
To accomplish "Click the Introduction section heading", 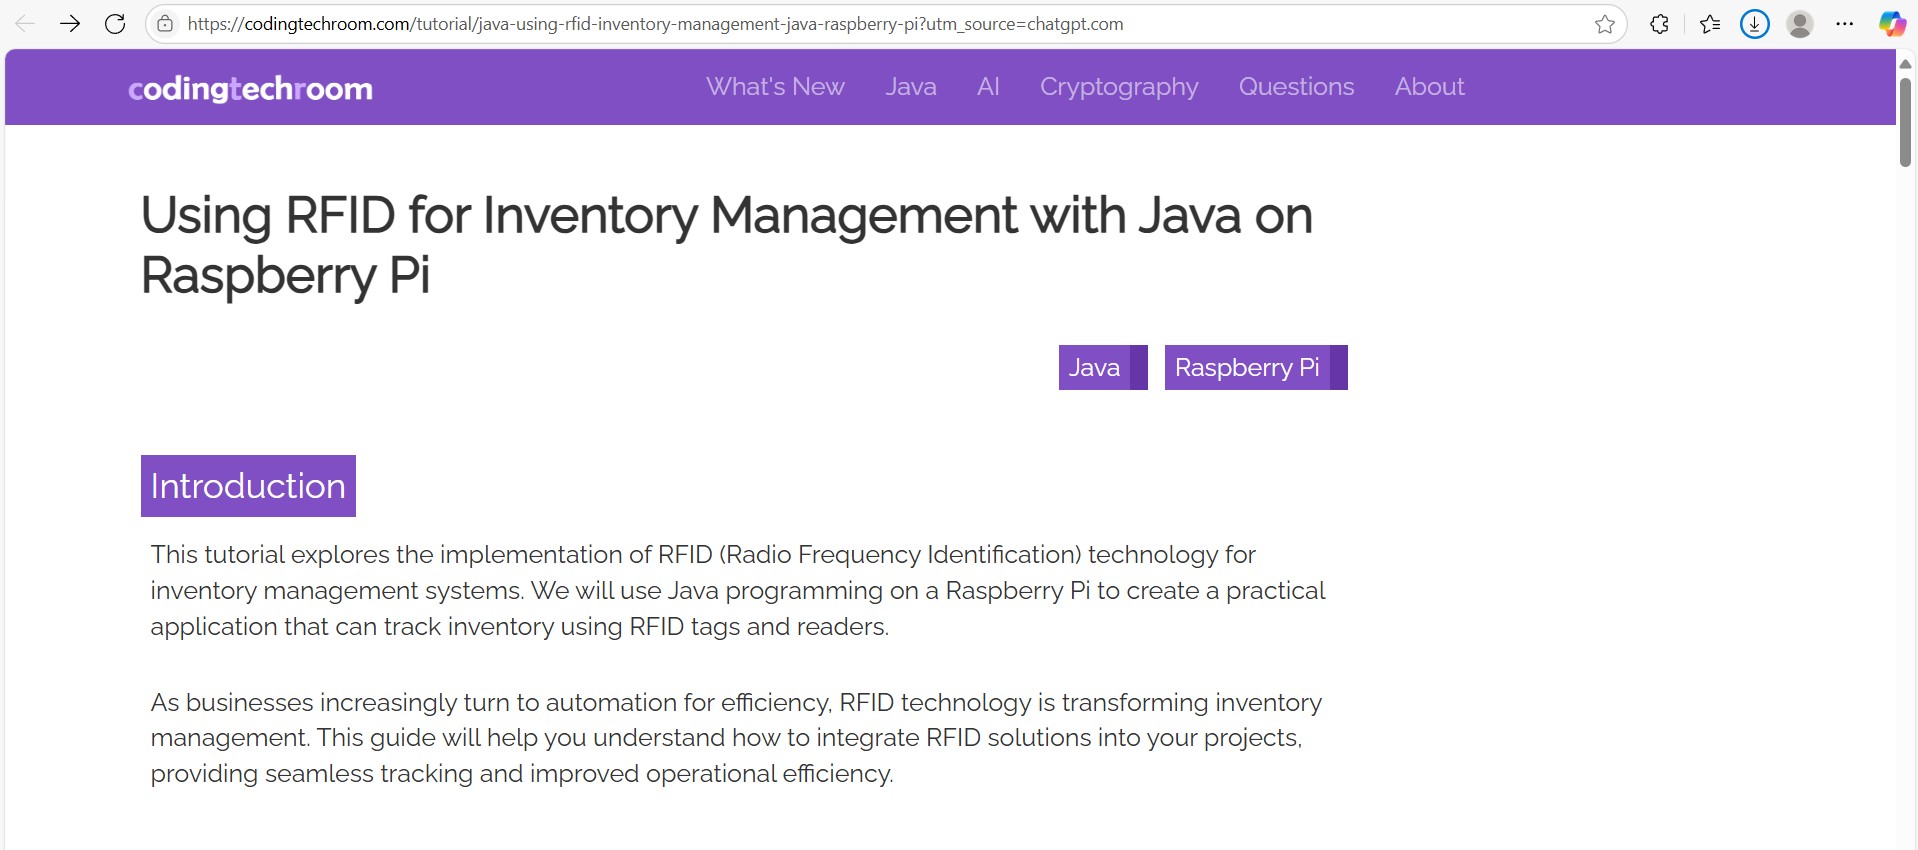I will (x=248, y=486).
